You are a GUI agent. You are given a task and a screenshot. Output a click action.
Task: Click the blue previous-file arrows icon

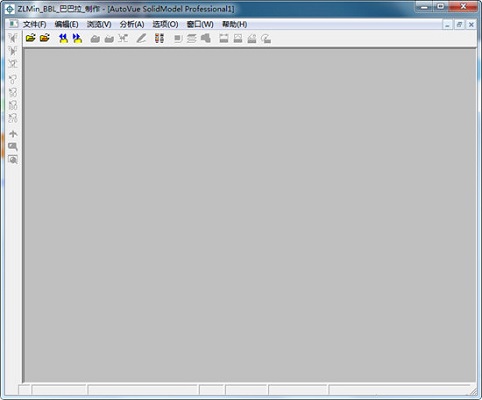63,38
